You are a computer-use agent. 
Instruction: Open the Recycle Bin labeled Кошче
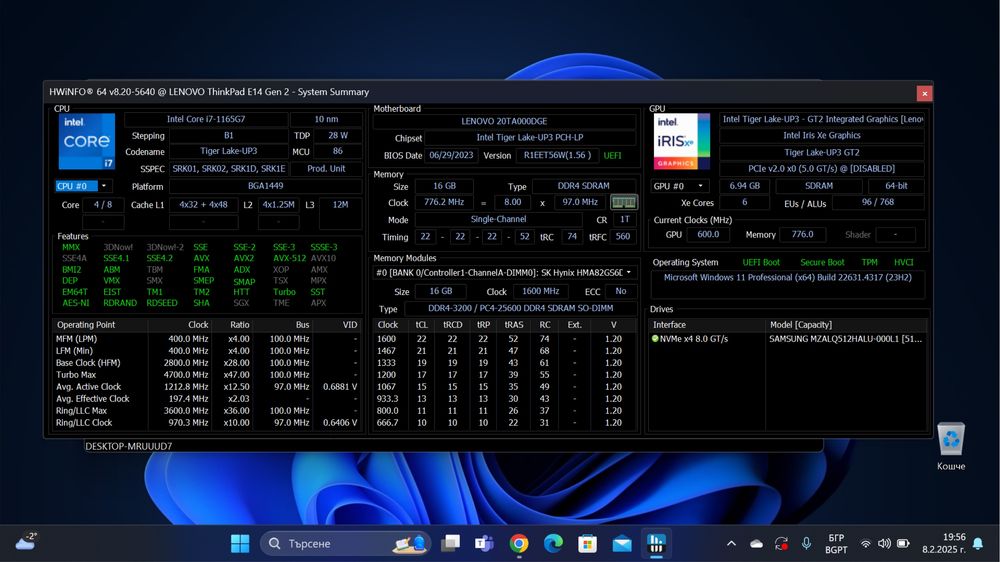(950, 447)
